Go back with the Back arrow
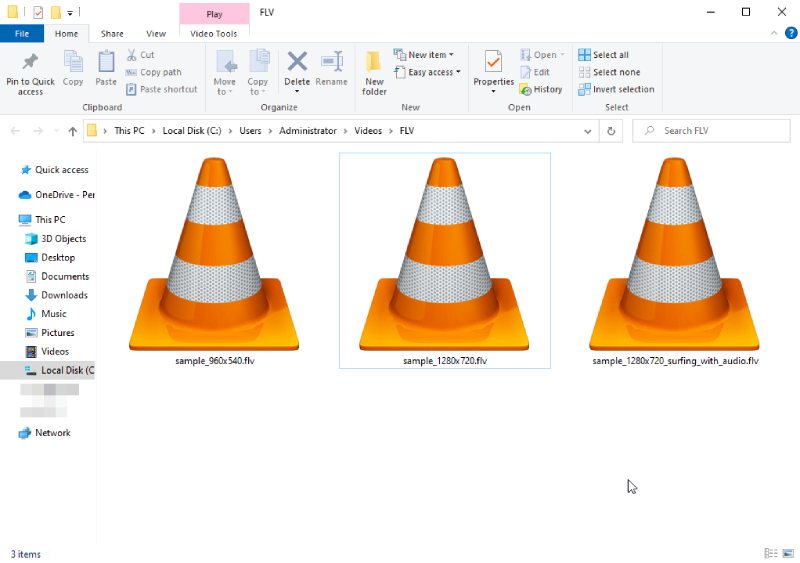 click(x=15, y=131)
